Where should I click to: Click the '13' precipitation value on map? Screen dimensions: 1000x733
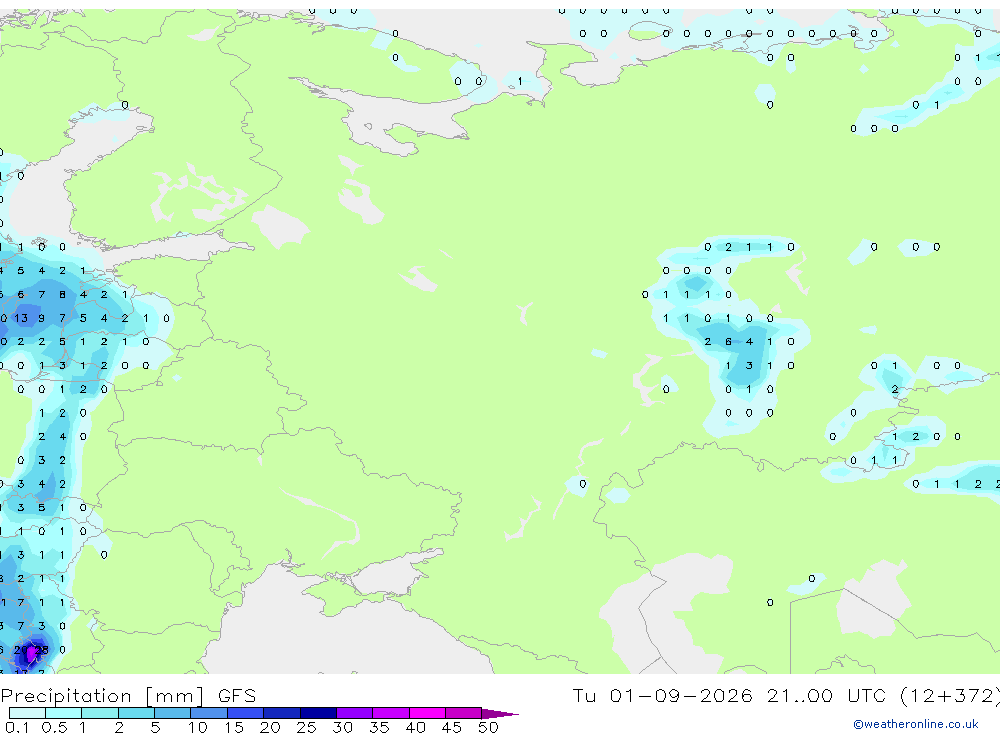21,318
